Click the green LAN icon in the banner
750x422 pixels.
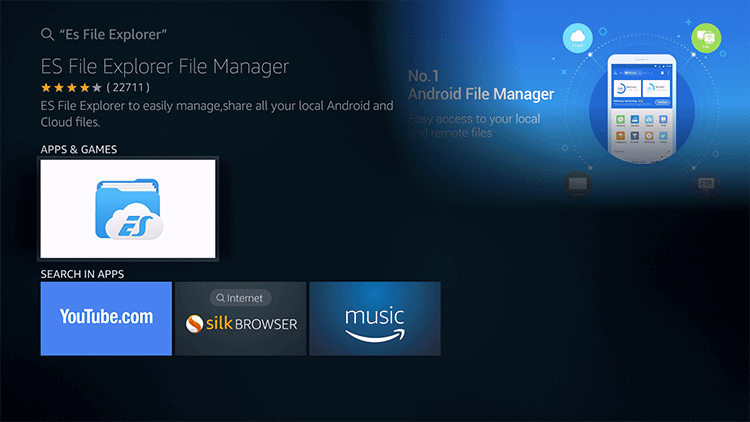tap(706, 37)
